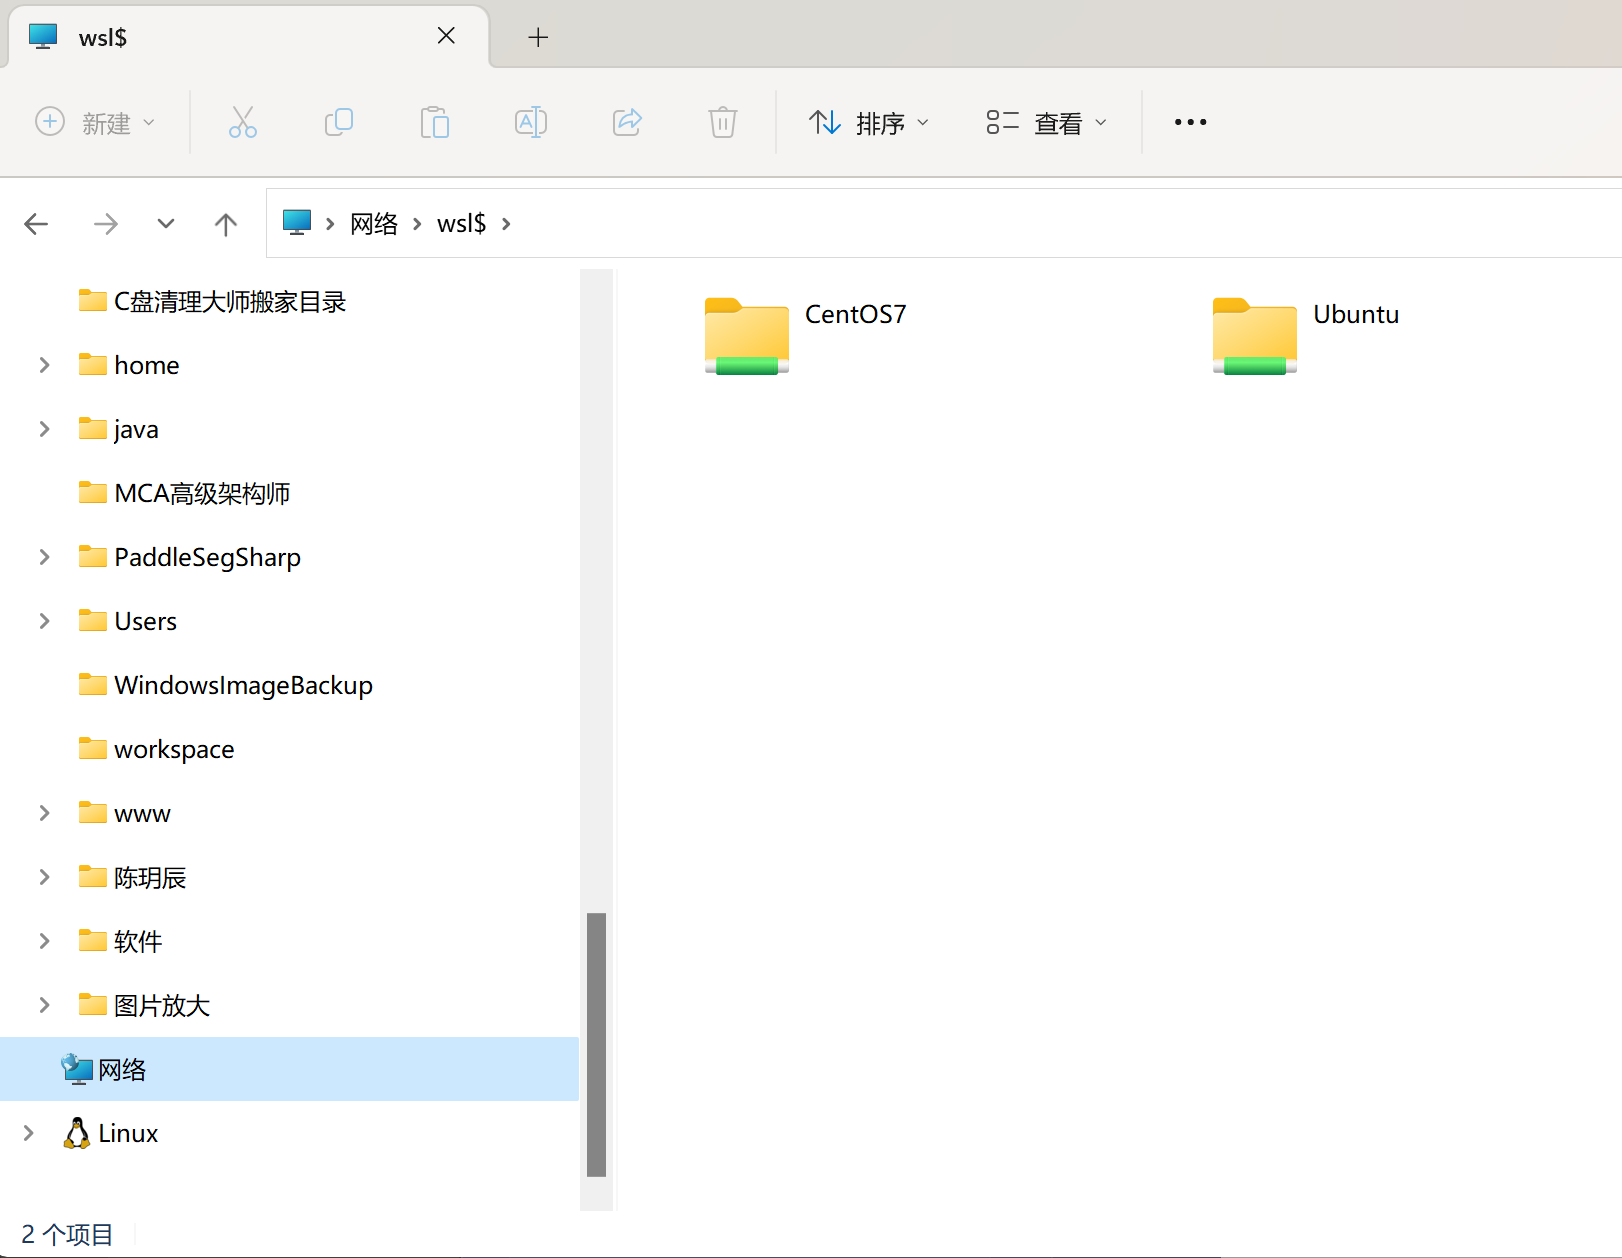Click the Cut scissors icon
Viewport: 1622px width, 1258px height.
click(243, 122)
